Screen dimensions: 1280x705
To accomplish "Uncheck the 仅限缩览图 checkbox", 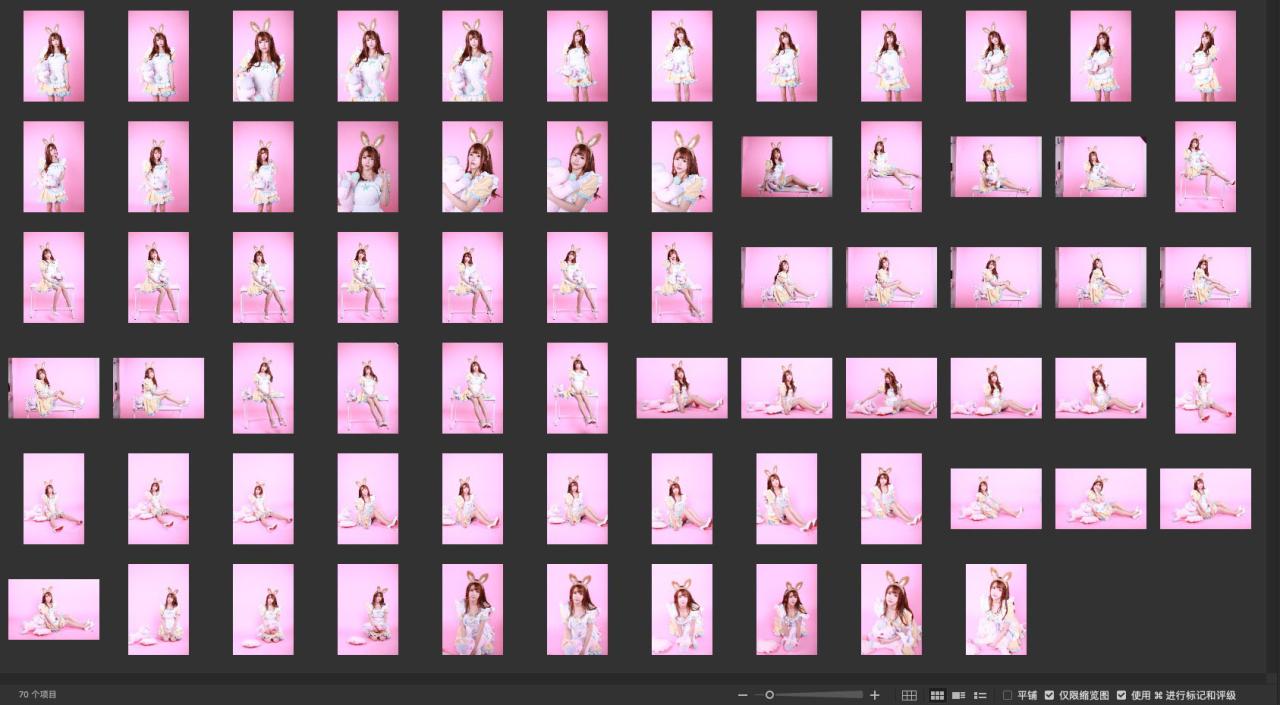I will coord(1049,695).
